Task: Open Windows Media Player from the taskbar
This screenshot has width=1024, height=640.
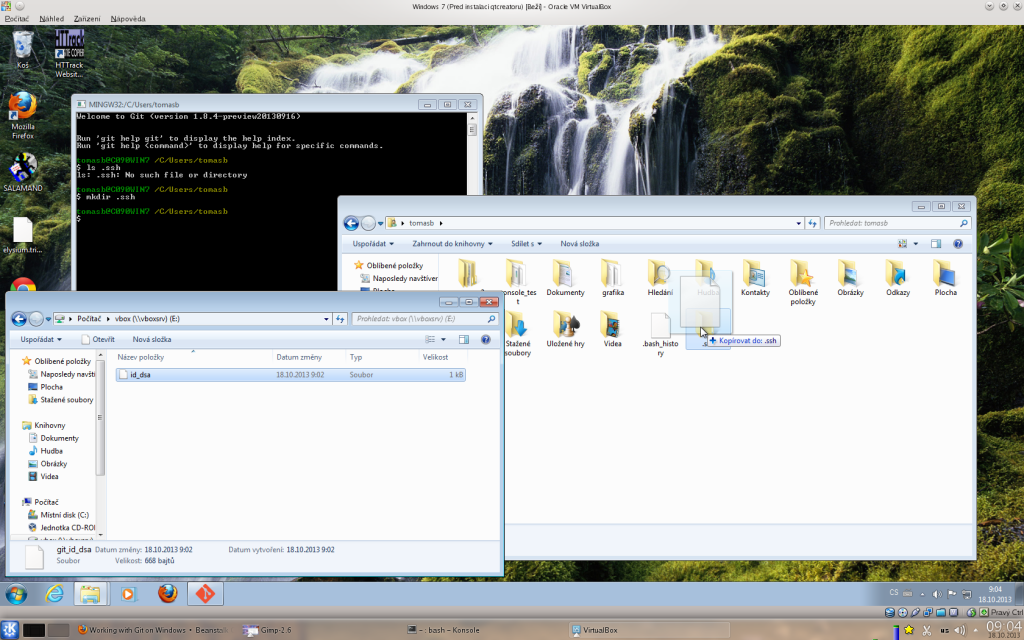Action: [129, 594]
